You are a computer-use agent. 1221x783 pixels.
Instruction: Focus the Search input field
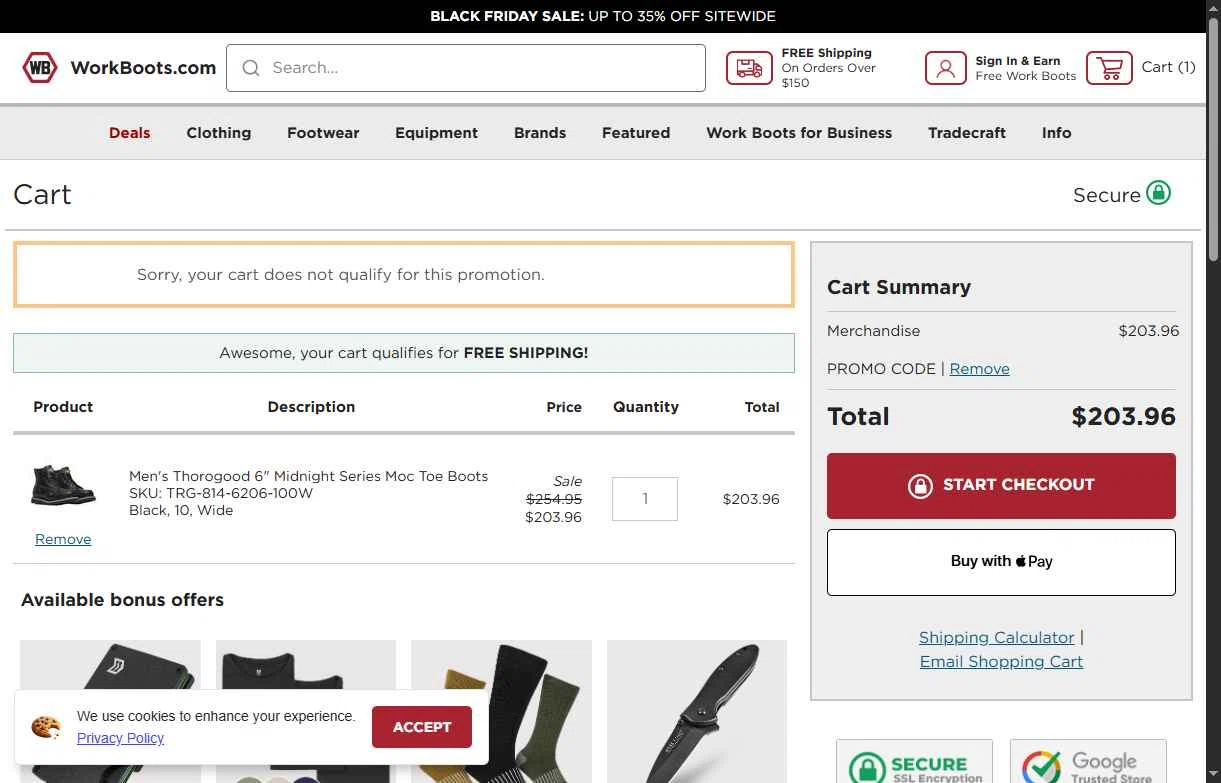tap(466, 68)
